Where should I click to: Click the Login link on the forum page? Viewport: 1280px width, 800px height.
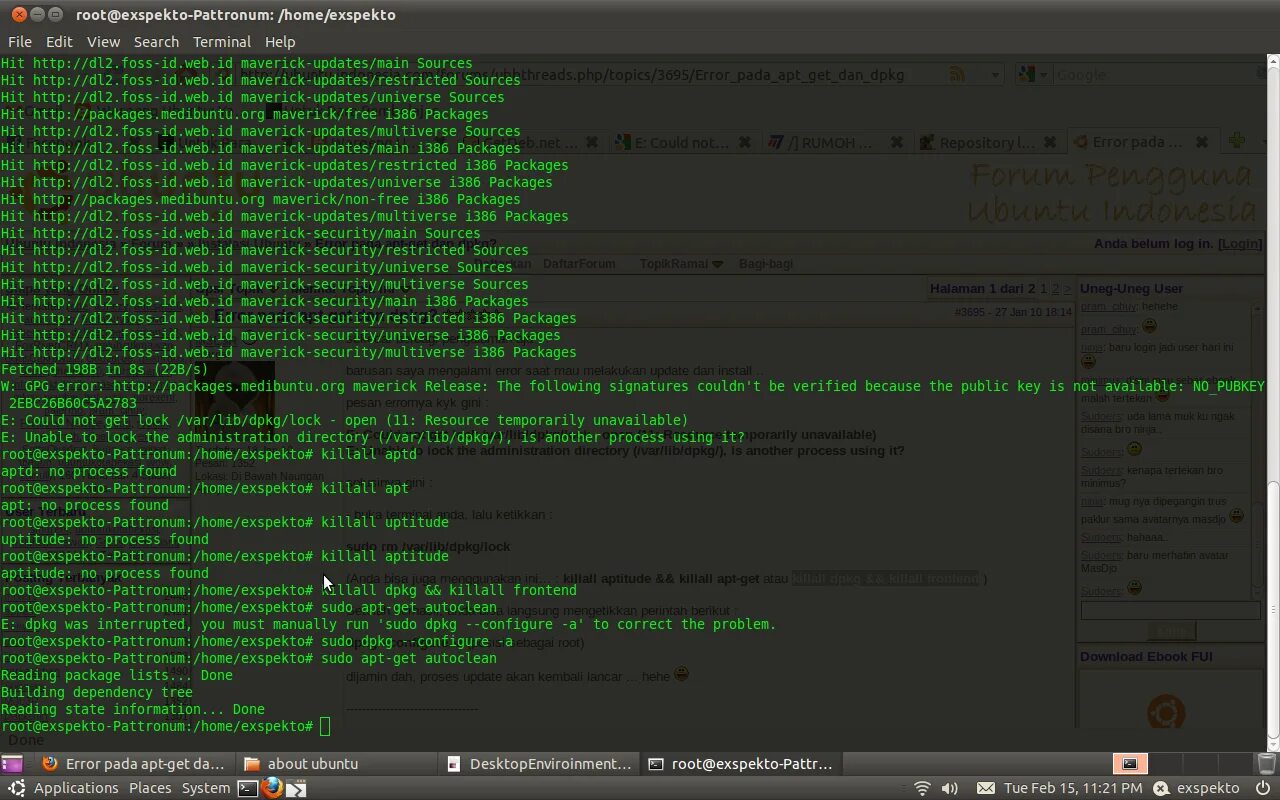coord(1240,244)
